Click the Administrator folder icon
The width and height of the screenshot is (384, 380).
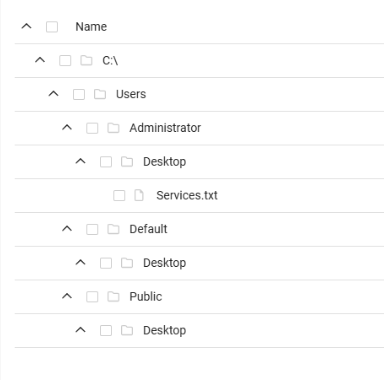(x=113, y=128)
